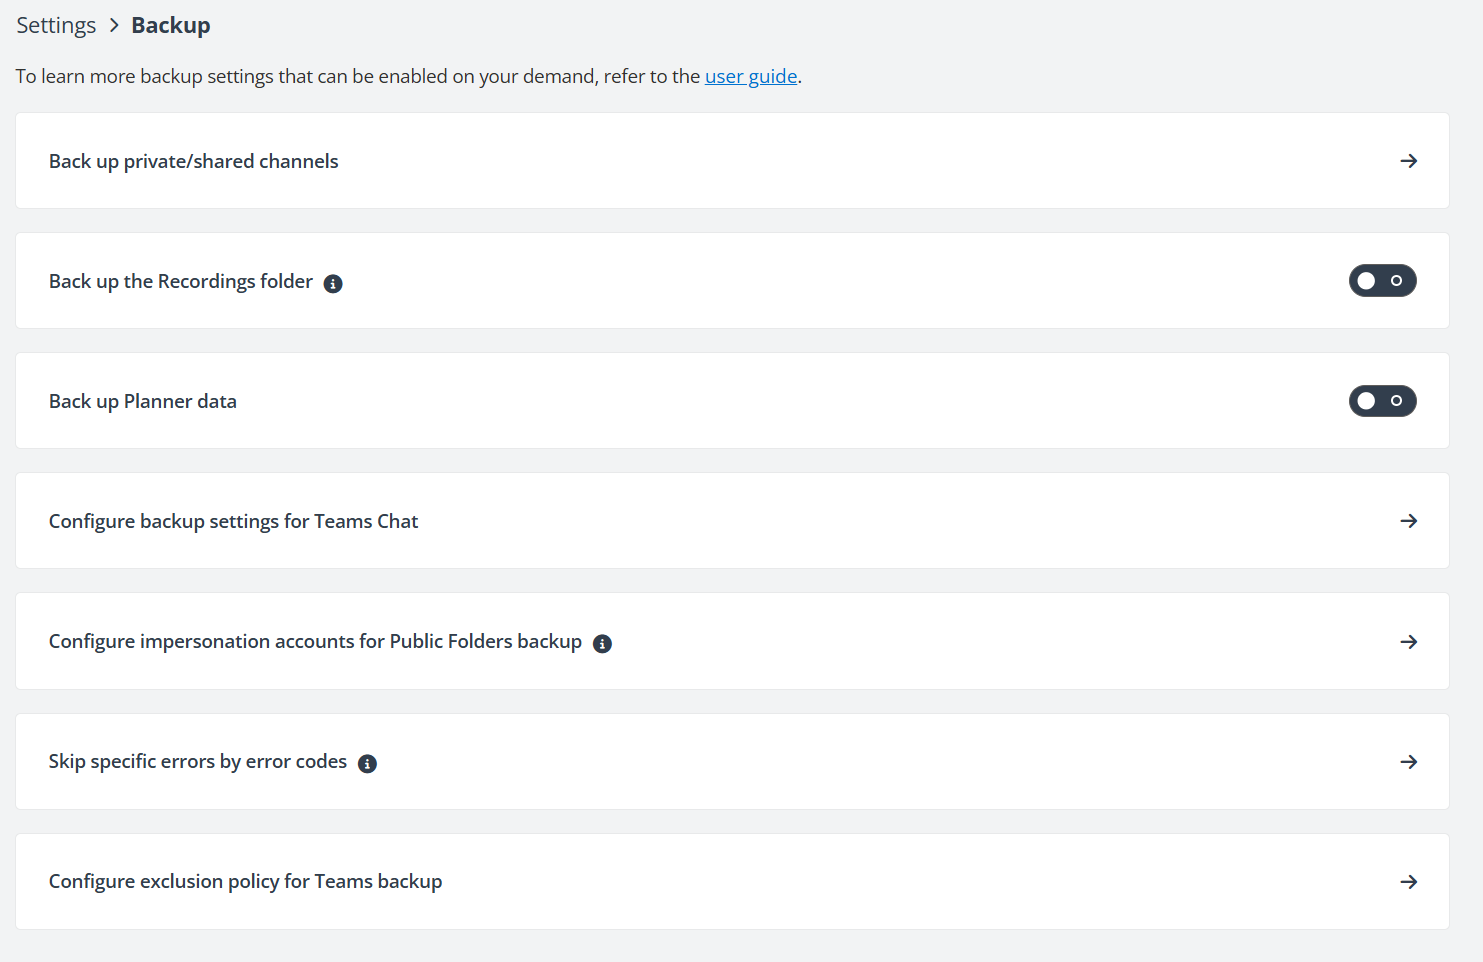Viewport: 1483px width, 962px height.
Task: Open arrow for private/shared channels backup
Action: [1409, 161]
